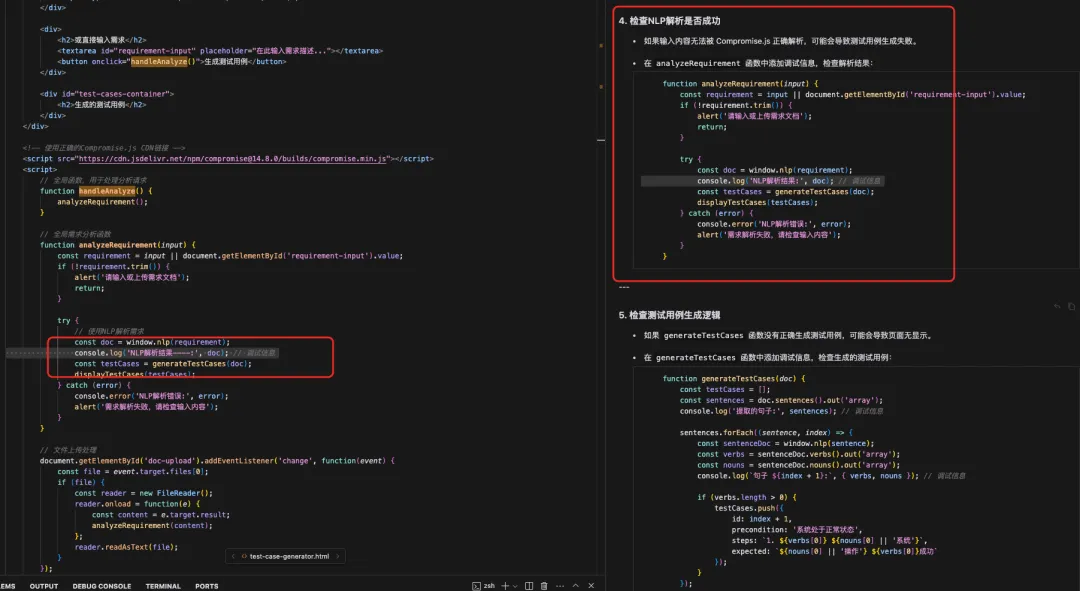Split the terminal panel
Screen dimensions: 1080x591
pos(529,585)
